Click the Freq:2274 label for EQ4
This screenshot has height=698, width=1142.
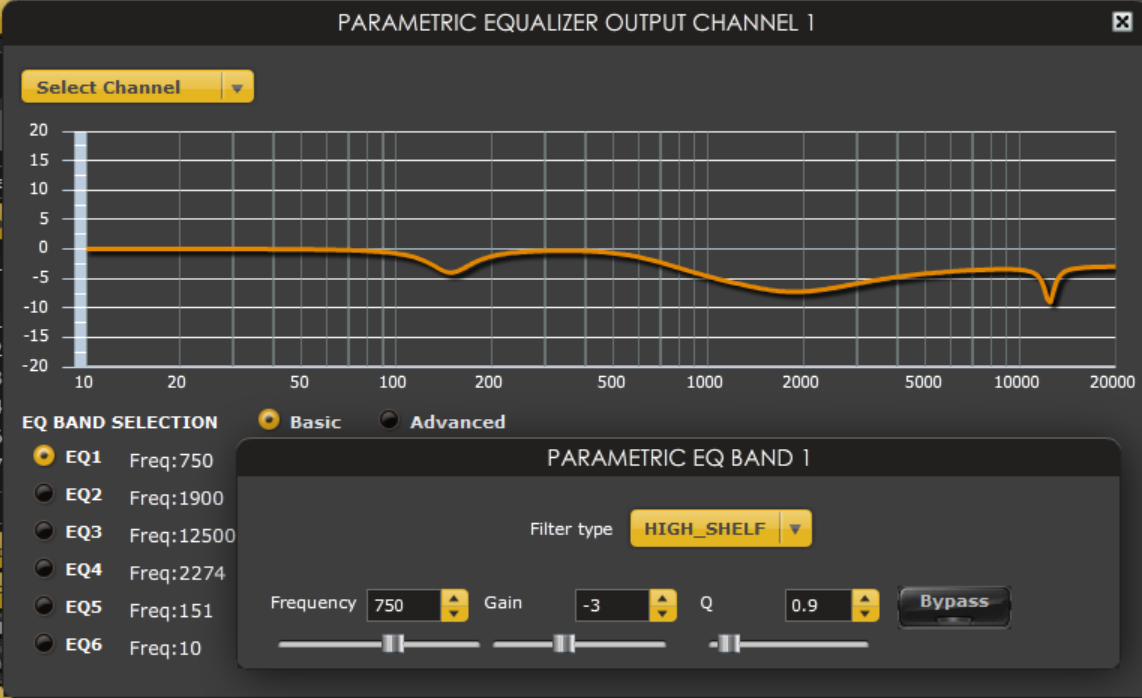point(177,573)
